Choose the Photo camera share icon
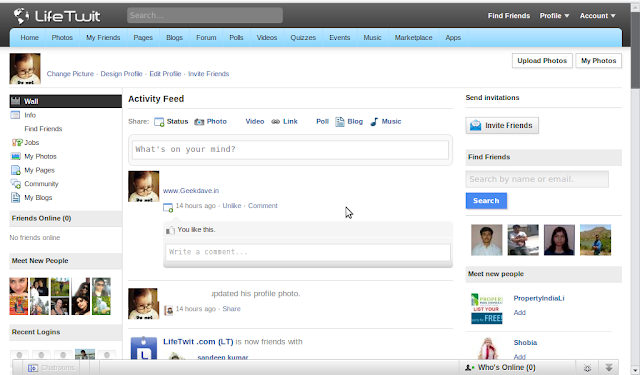Screen dimensions: 640x375 pyautogui.click(x=199, y=122)
